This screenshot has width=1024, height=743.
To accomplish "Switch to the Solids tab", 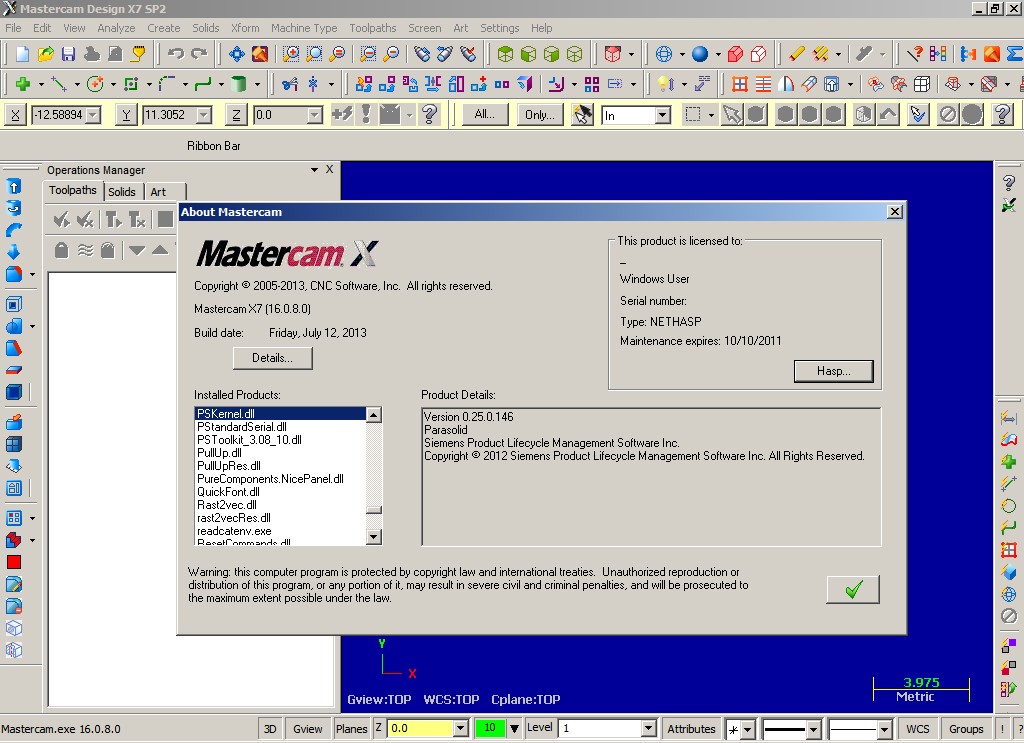I will pos(122,192).
